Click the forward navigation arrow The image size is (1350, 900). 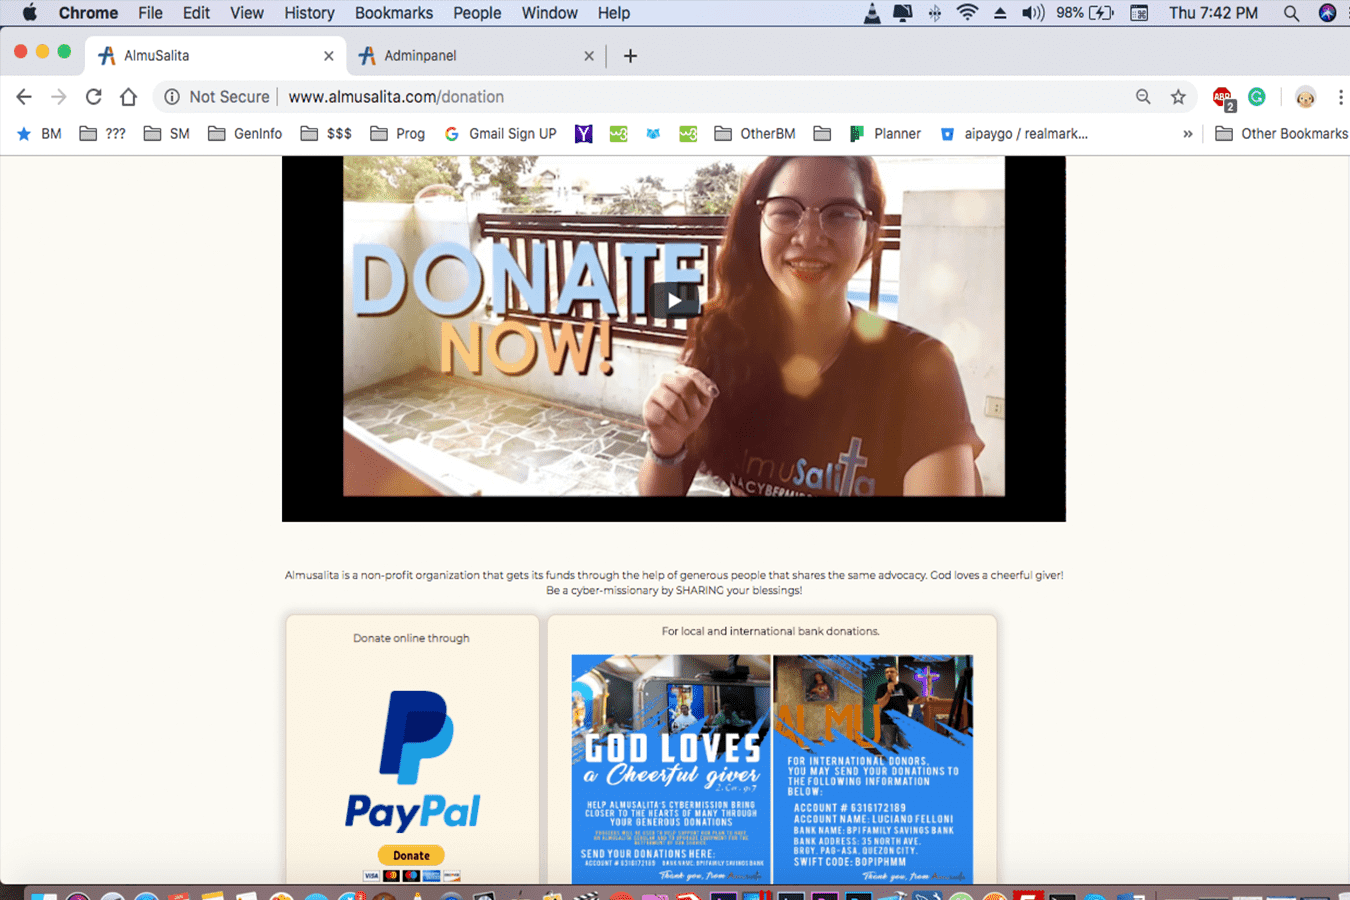(x=59, y=97)
